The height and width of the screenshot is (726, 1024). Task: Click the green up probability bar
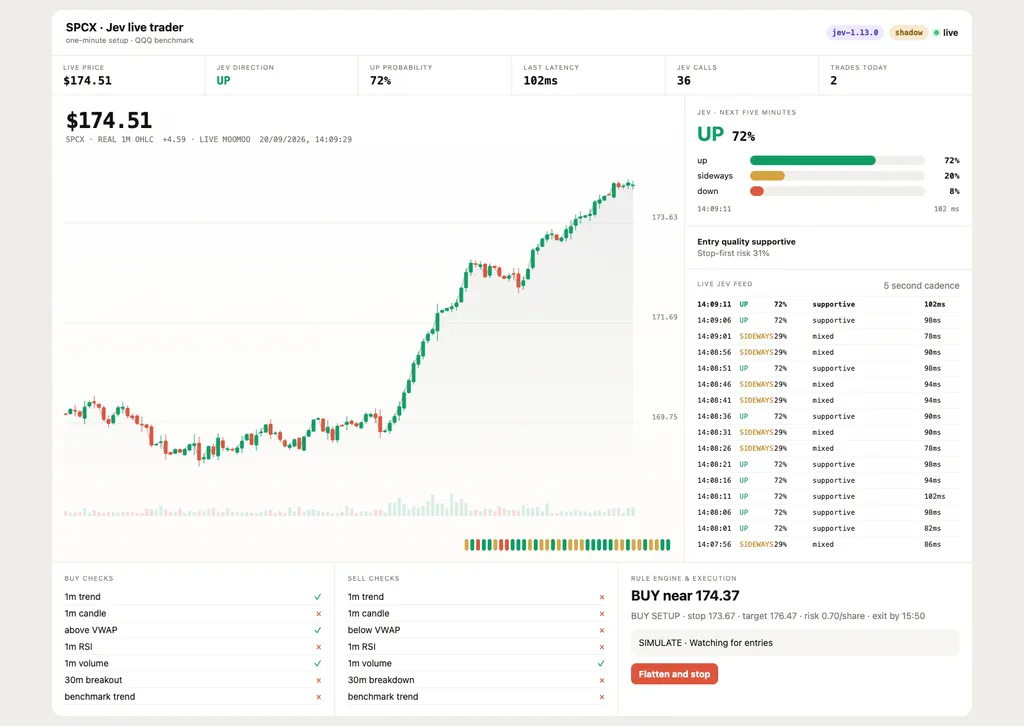[x=812, y=161]
